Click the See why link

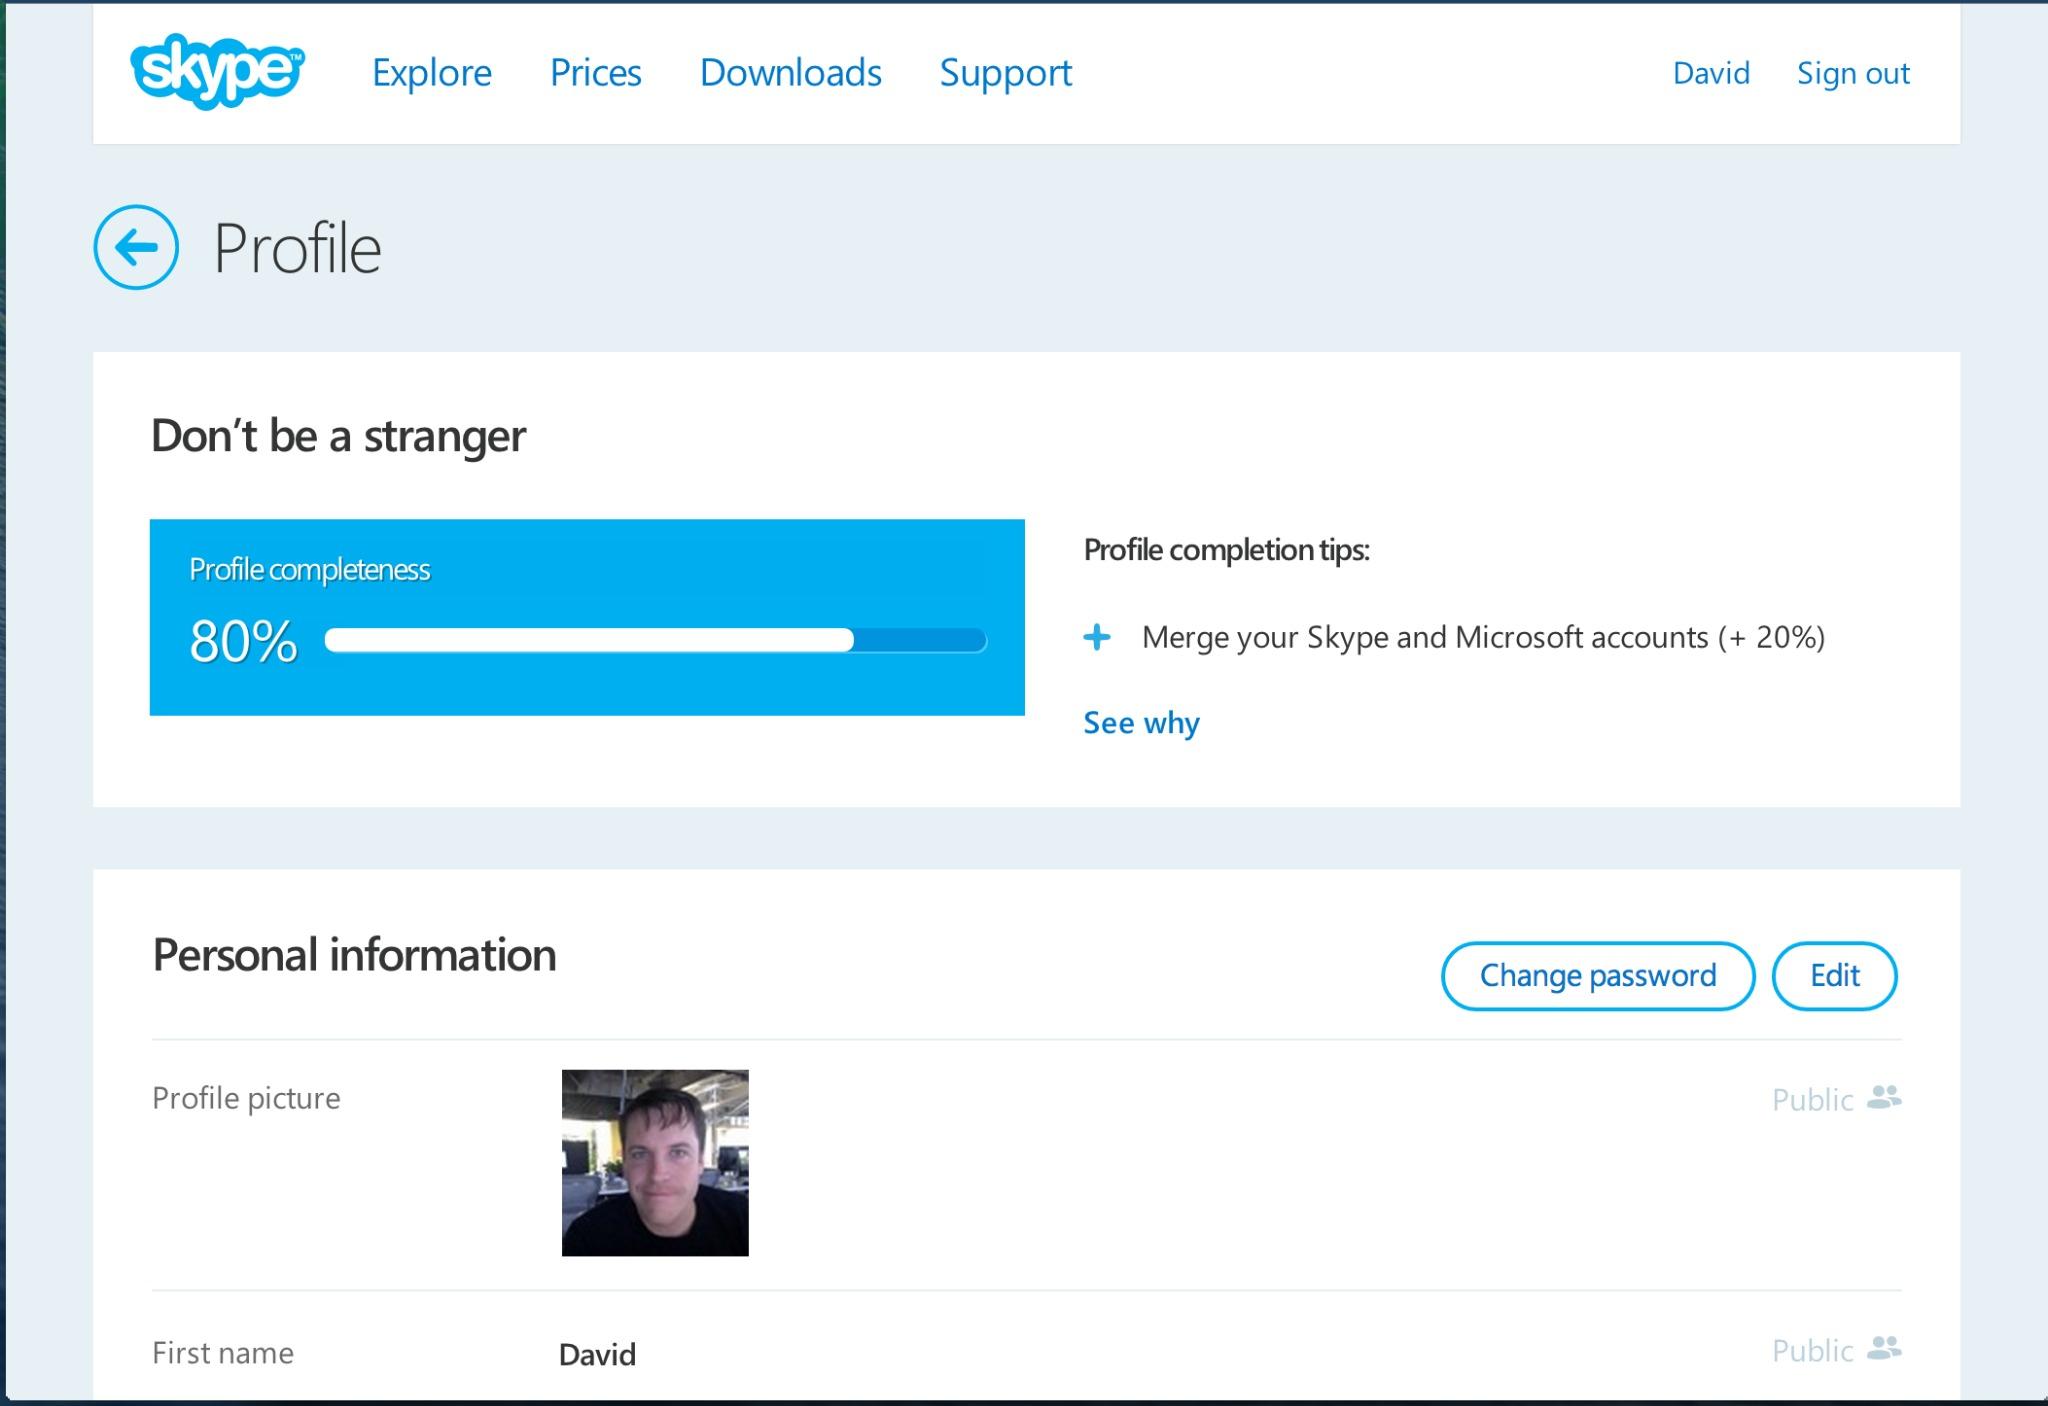tap(1141, 723)
